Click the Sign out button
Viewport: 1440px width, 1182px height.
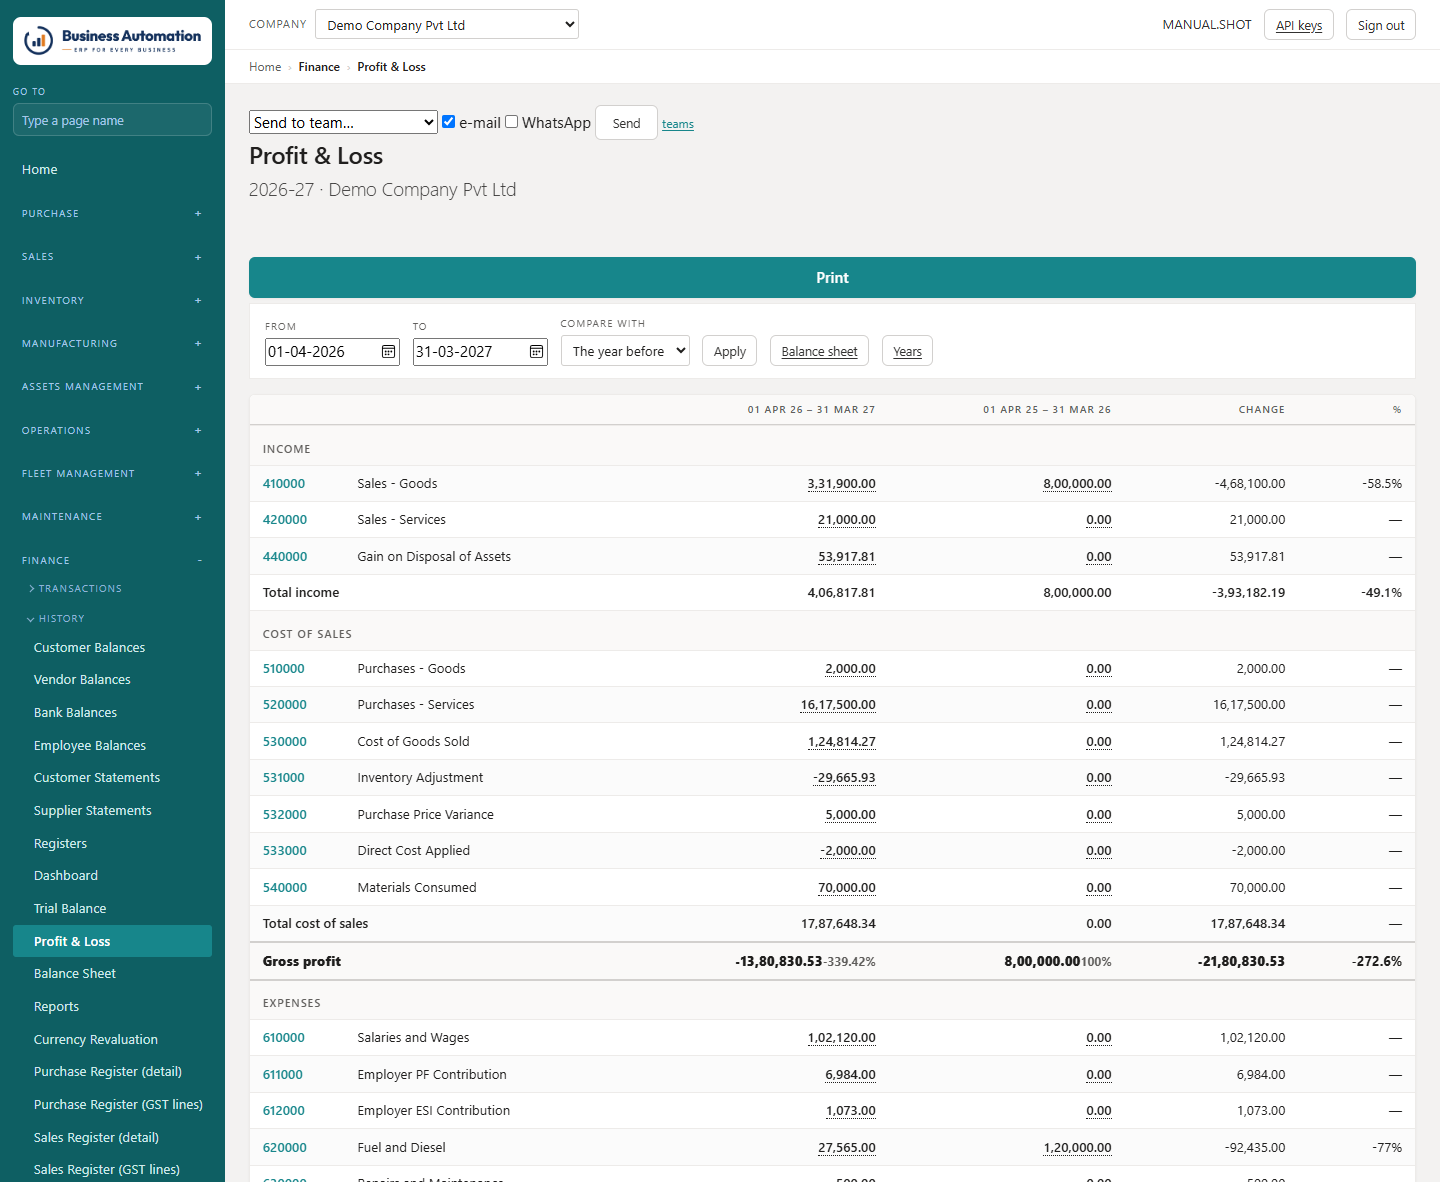(x=1381, y=25)
